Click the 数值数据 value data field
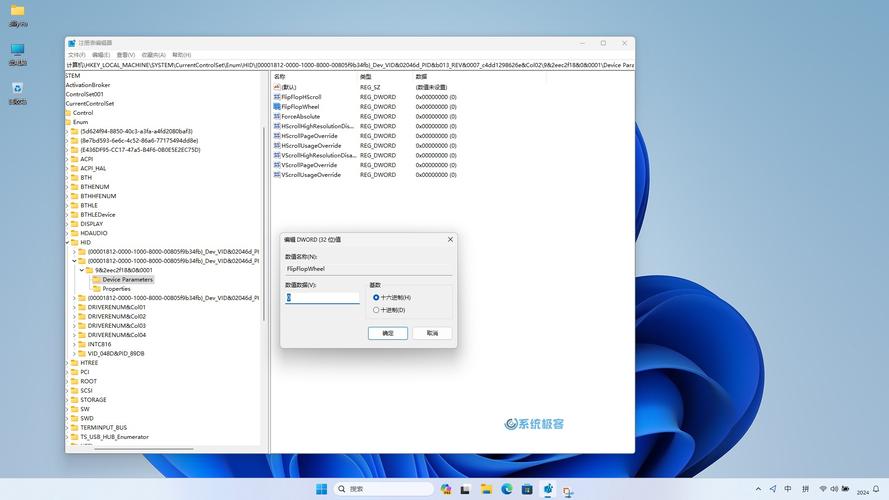The height and width of the screenshot is (500, 889). tap(322, 298)
